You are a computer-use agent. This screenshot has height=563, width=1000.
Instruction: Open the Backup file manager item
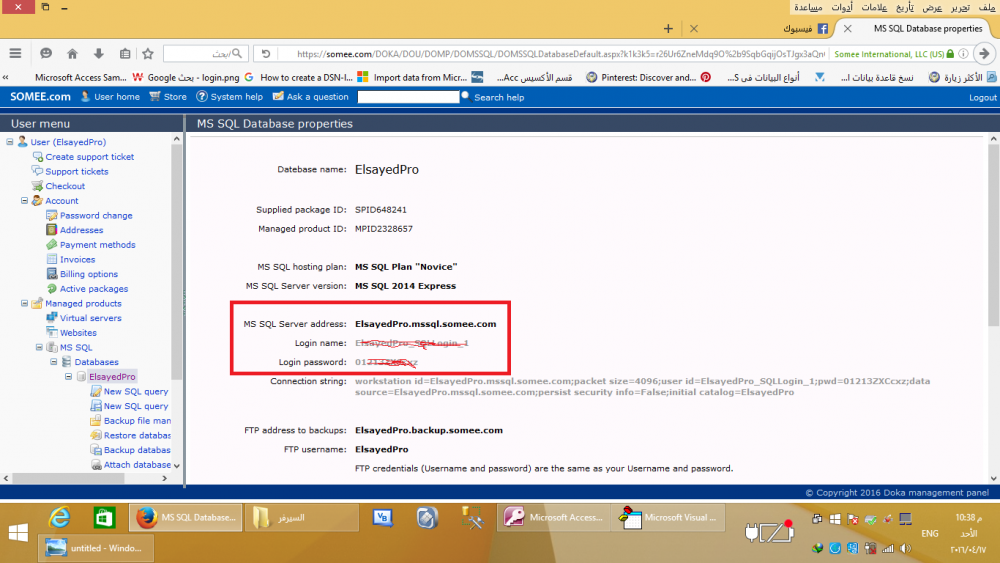point(137,421)
